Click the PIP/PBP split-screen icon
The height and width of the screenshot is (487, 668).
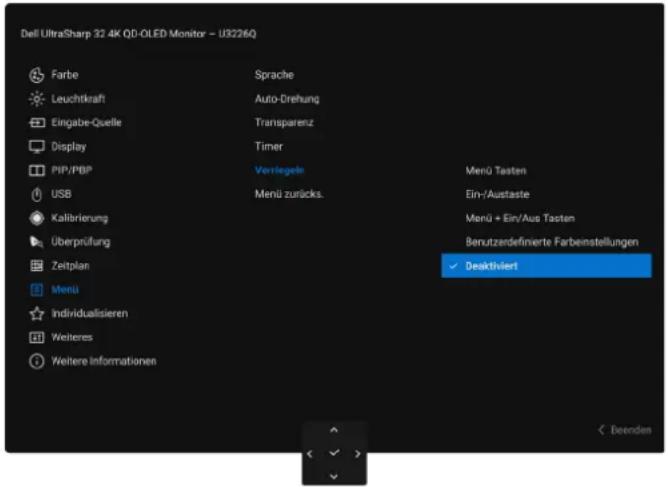(x=37, y=170)
